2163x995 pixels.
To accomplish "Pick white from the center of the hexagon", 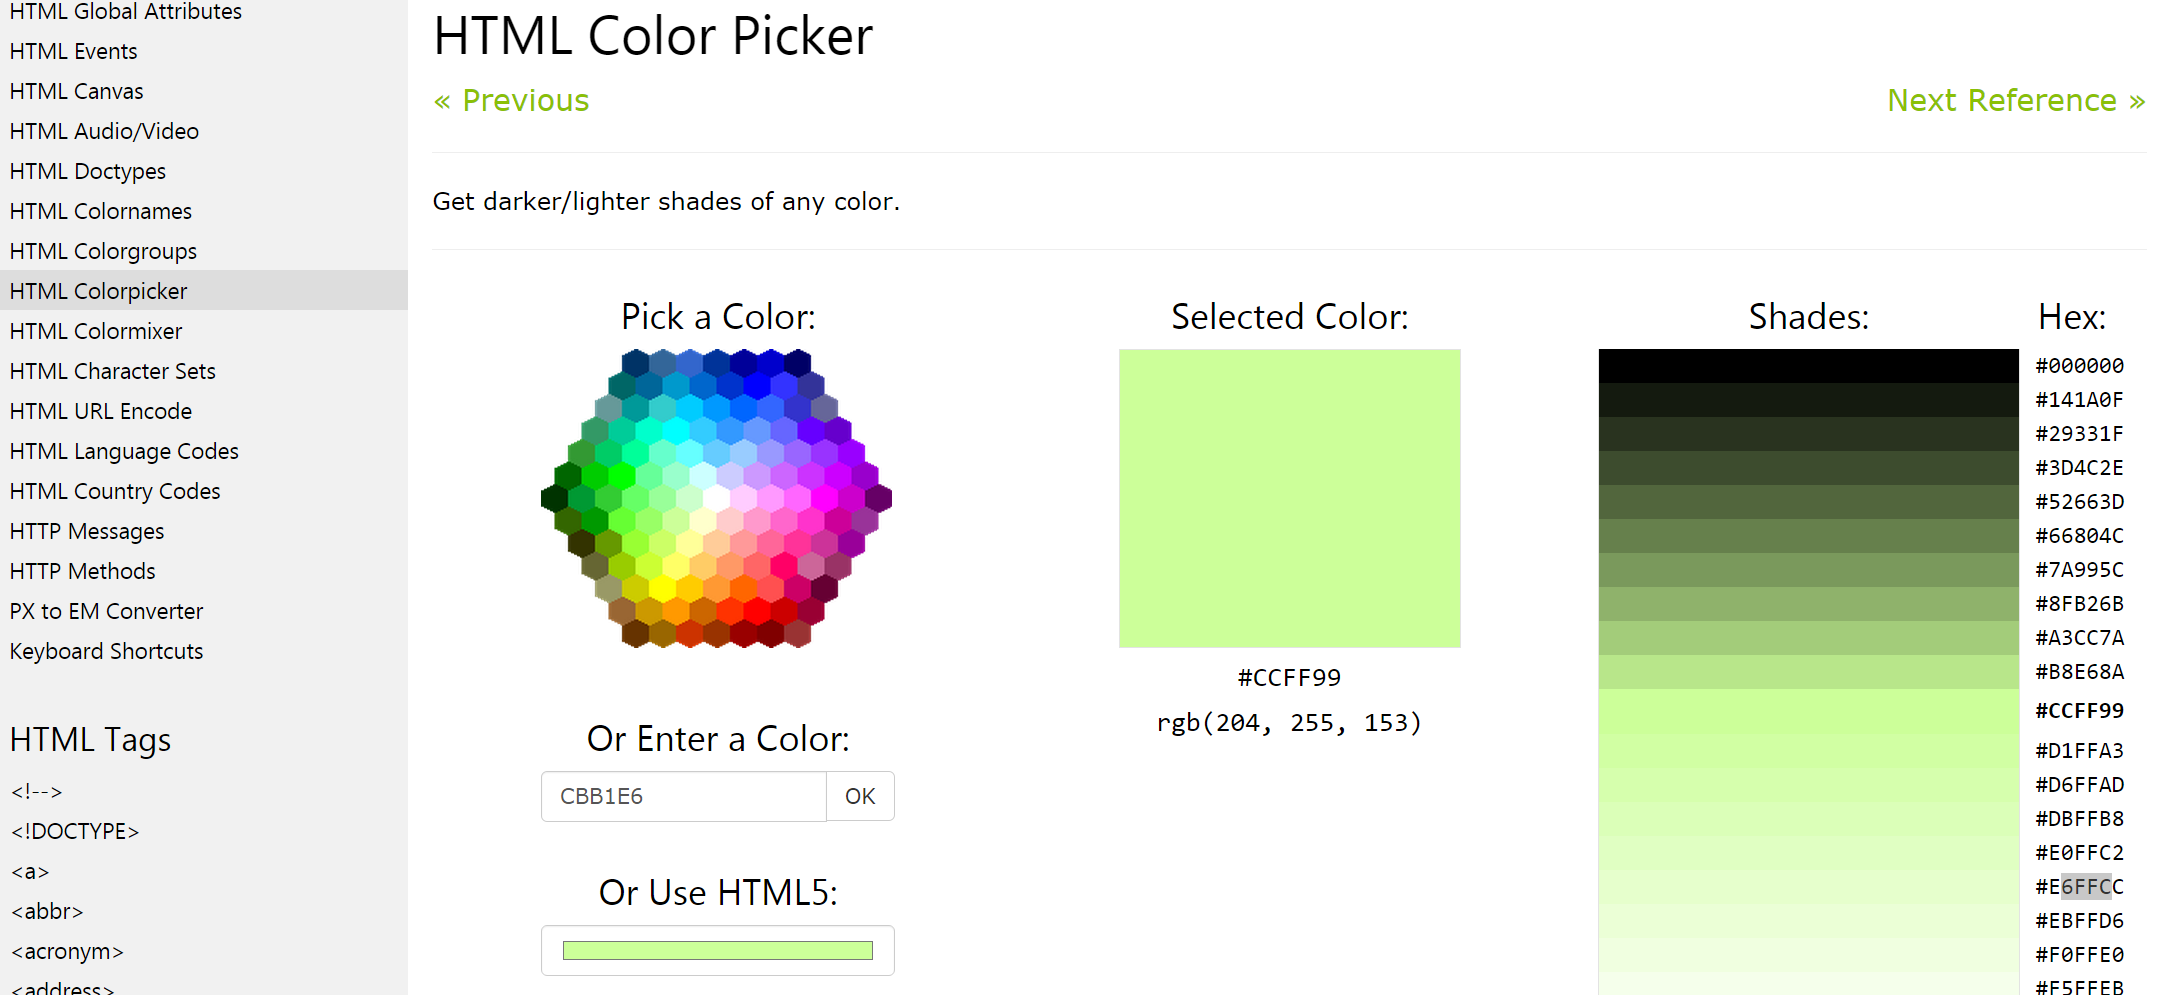I will [x=718, y=498].
